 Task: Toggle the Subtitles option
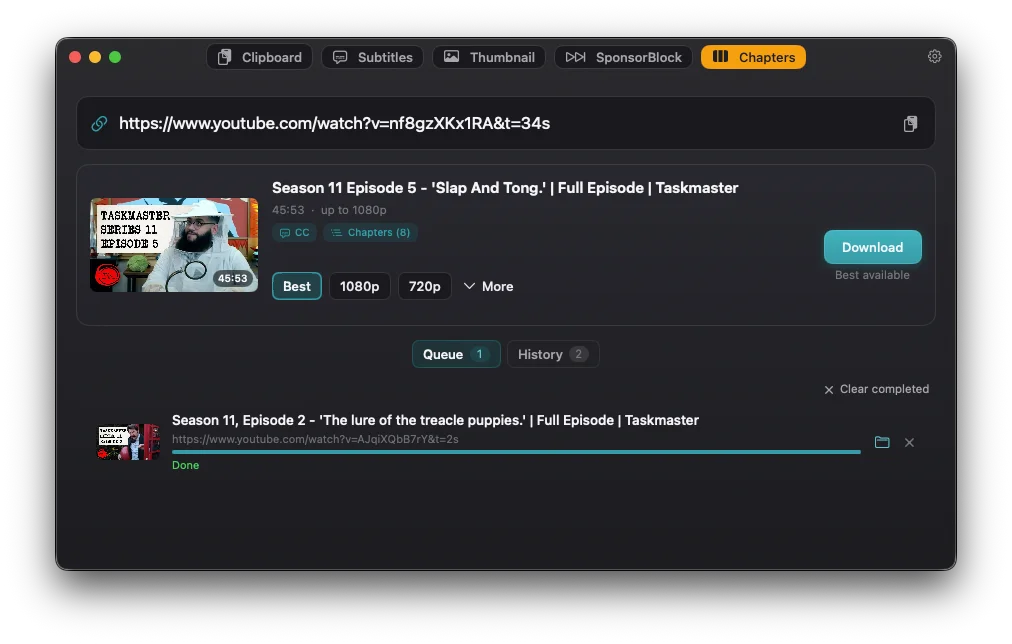[372, 57]
